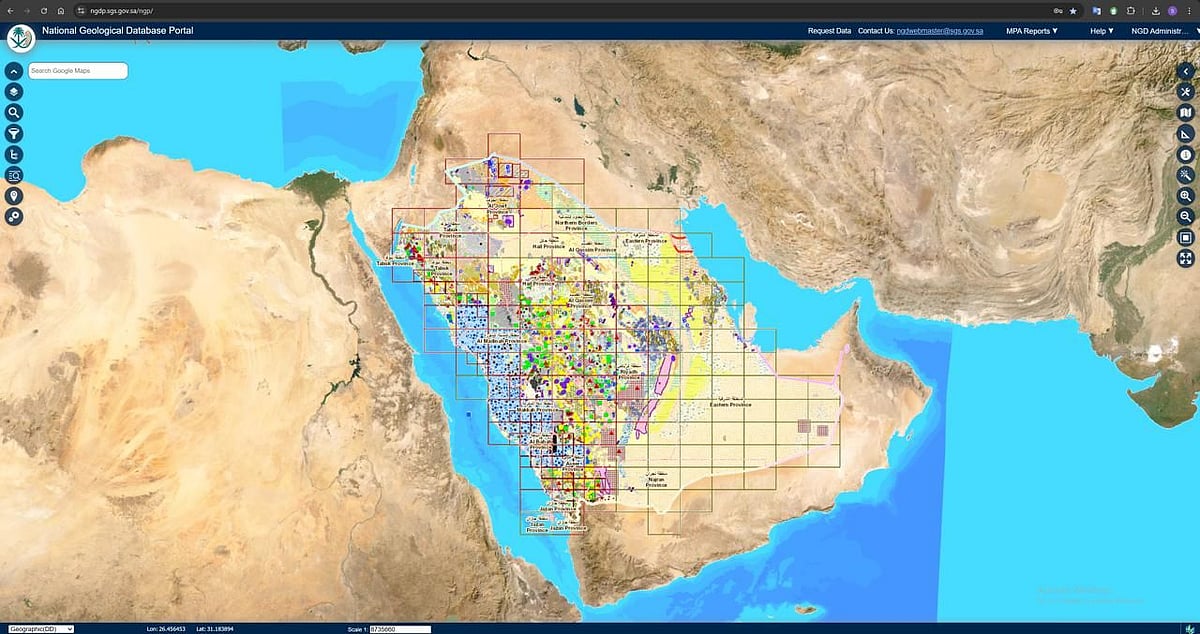Click the Request Data link
1200x634 pixels.
tap(829, 31)
